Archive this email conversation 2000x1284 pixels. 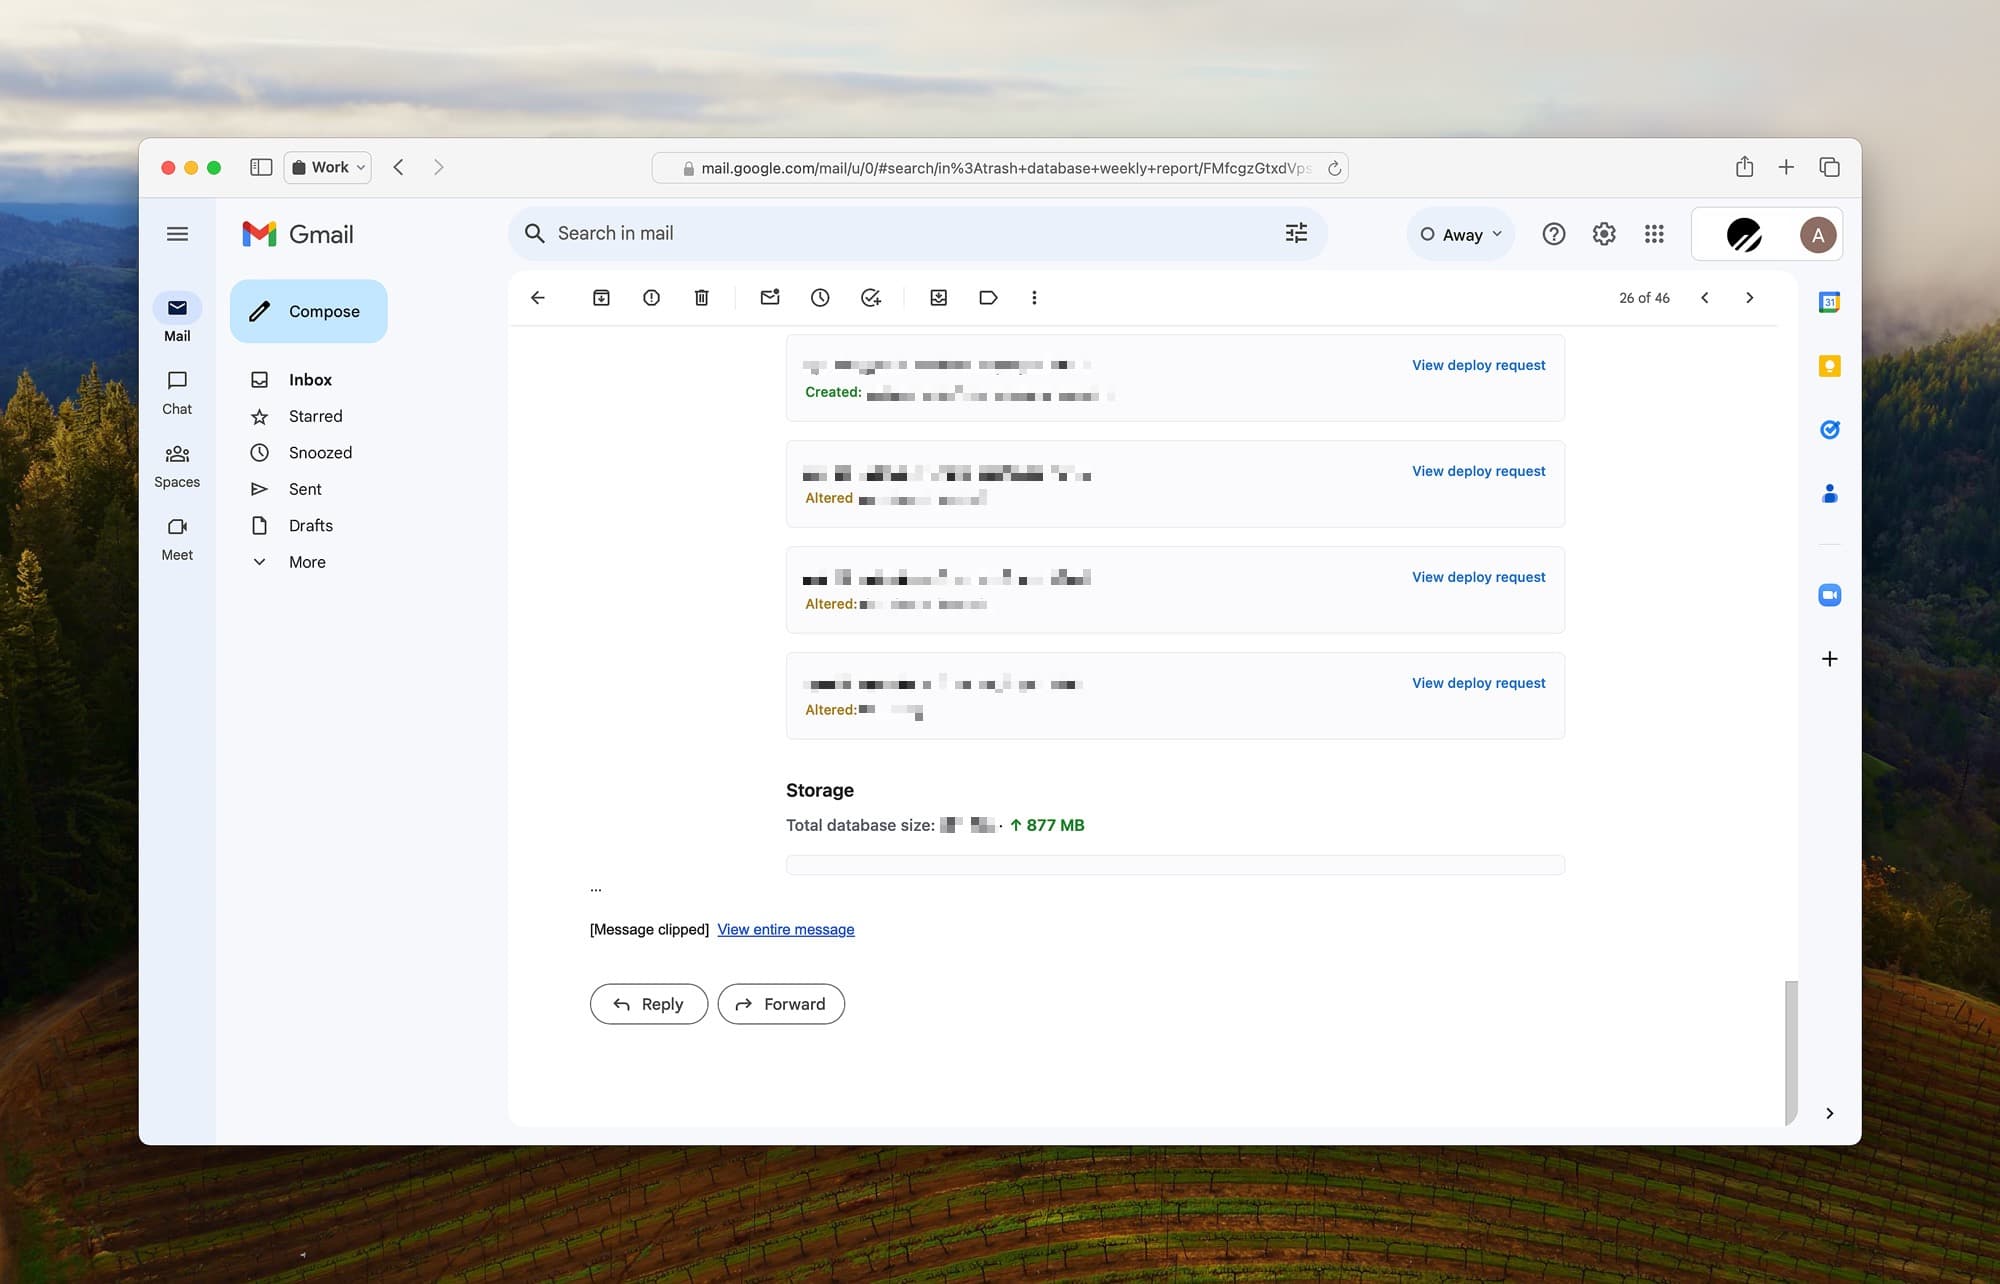[x=601, y=297]
